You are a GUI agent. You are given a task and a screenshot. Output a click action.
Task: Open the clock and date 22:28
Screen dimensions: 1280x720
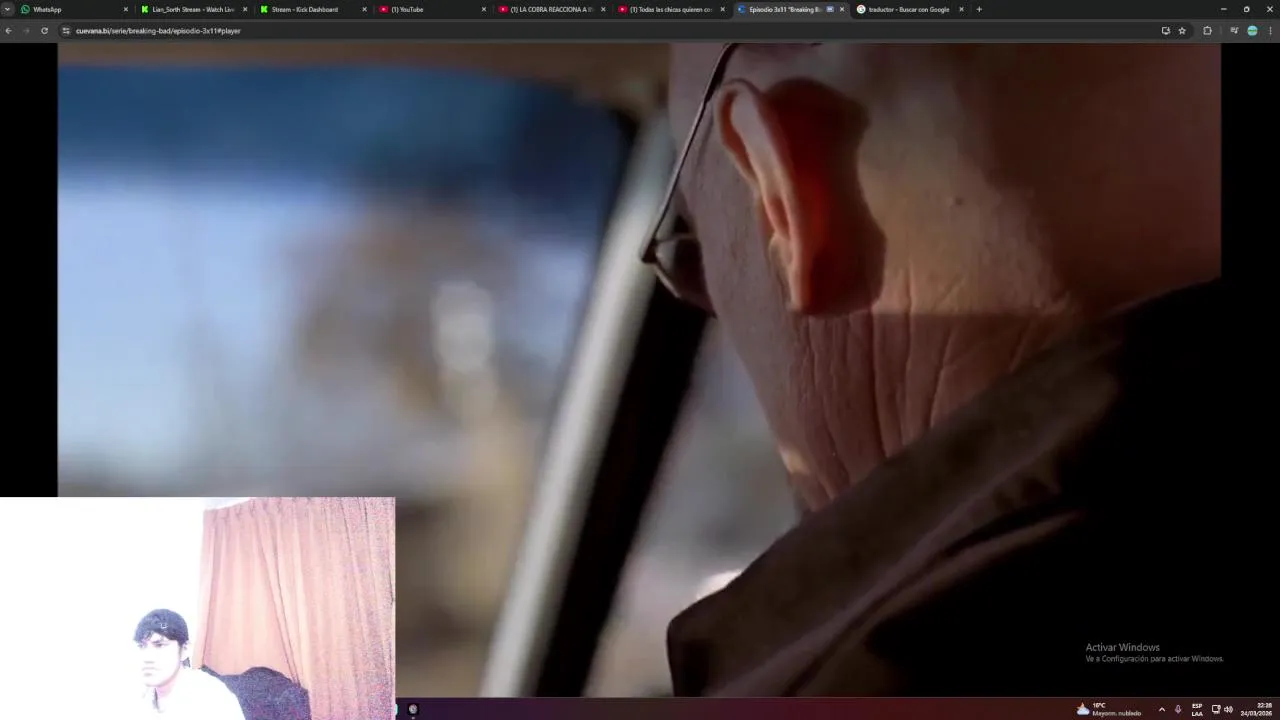(1258, 709)
